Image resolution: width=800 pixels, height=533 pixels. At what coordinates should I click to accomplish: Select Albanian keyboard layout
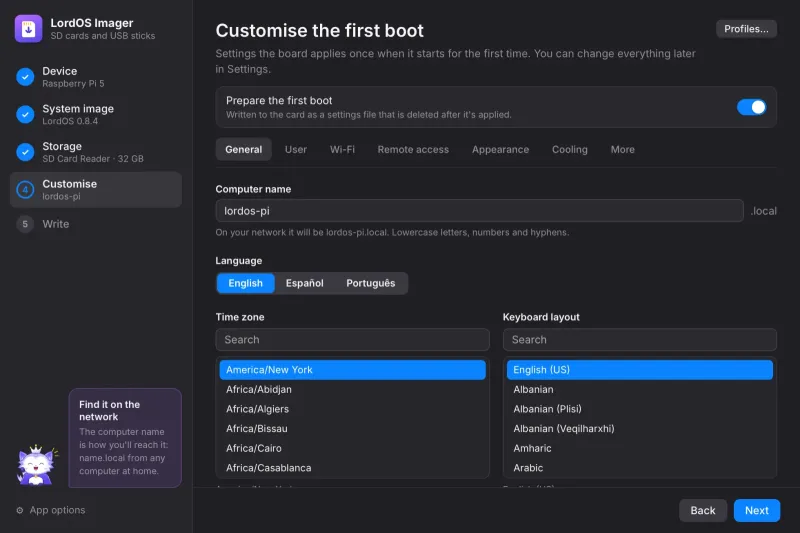coord(640,390)
